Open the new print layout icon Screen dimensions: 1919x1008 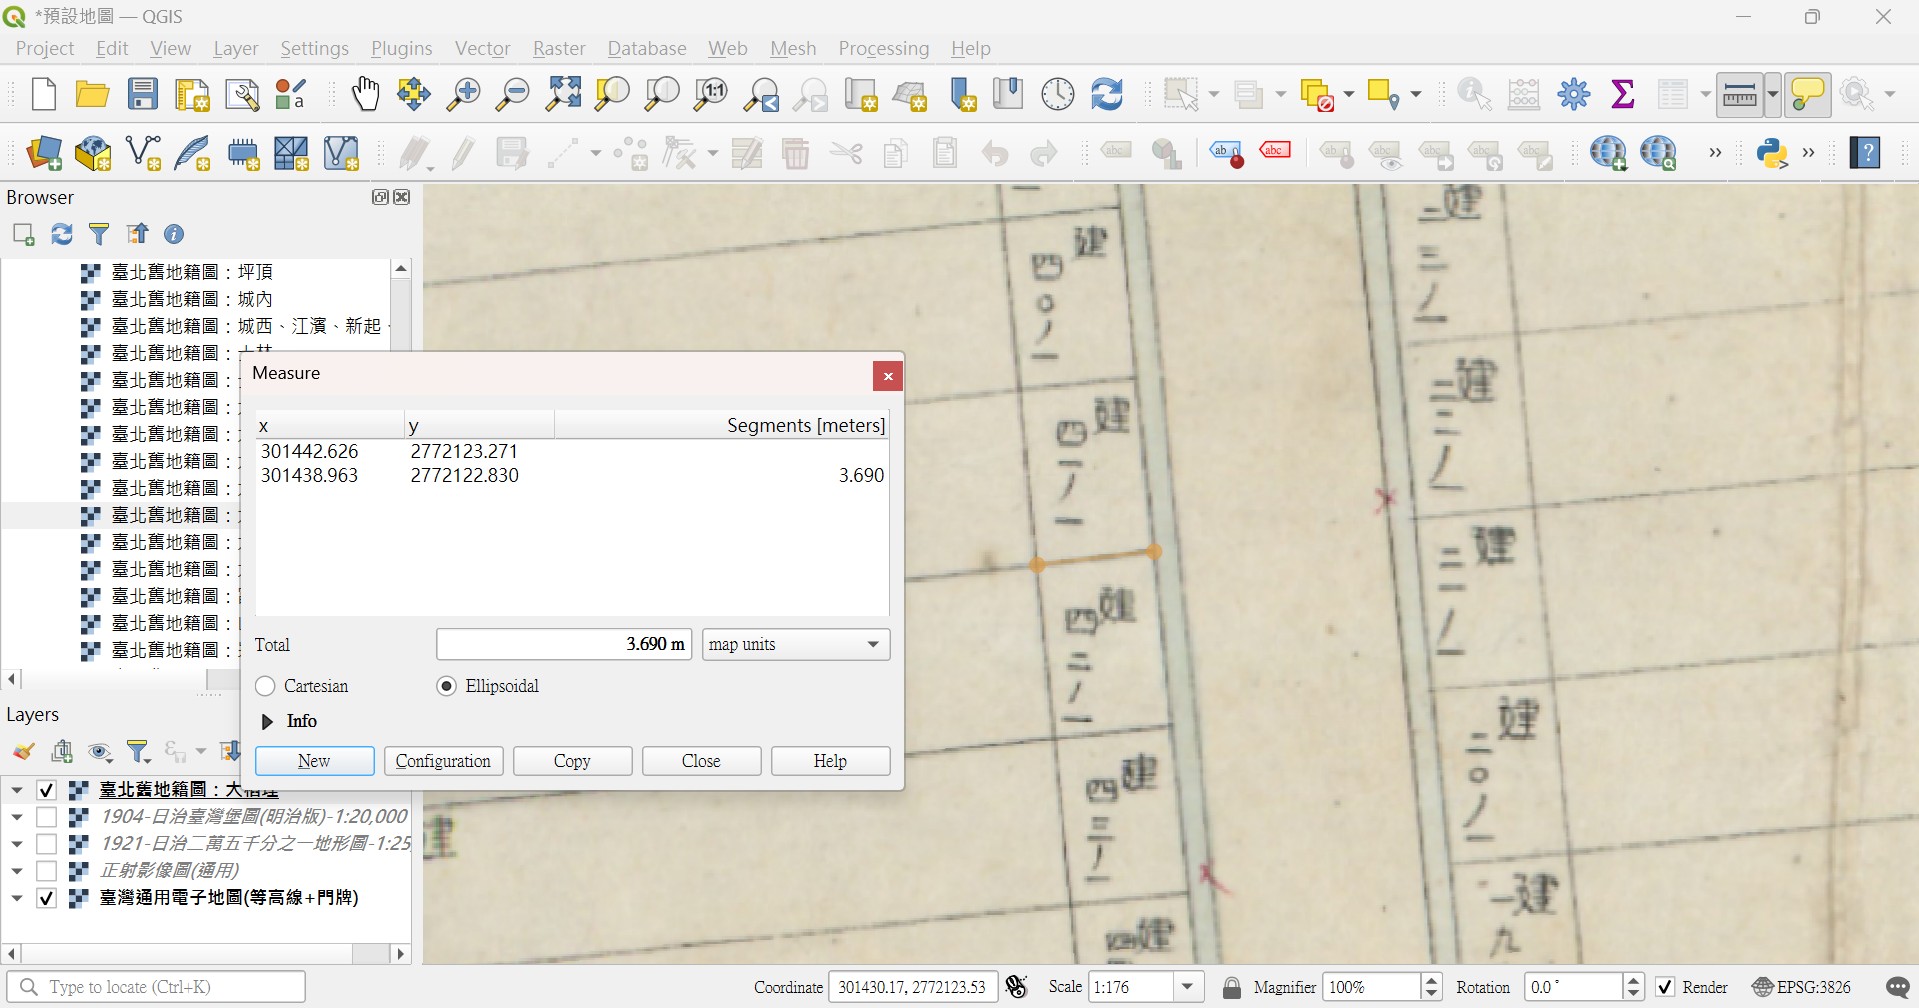click(192, 94)
